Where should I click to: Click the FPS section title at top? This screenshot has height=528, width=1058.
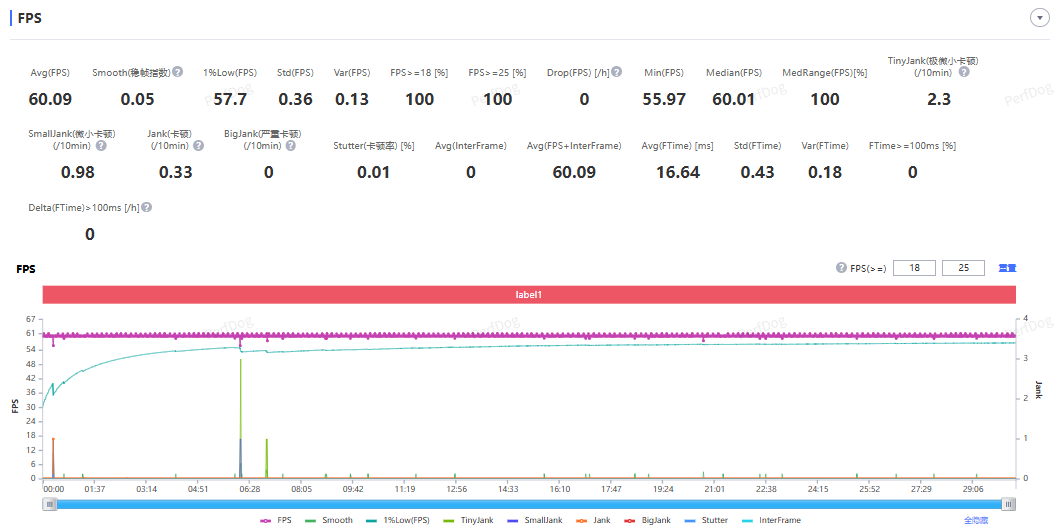point(30,18)
